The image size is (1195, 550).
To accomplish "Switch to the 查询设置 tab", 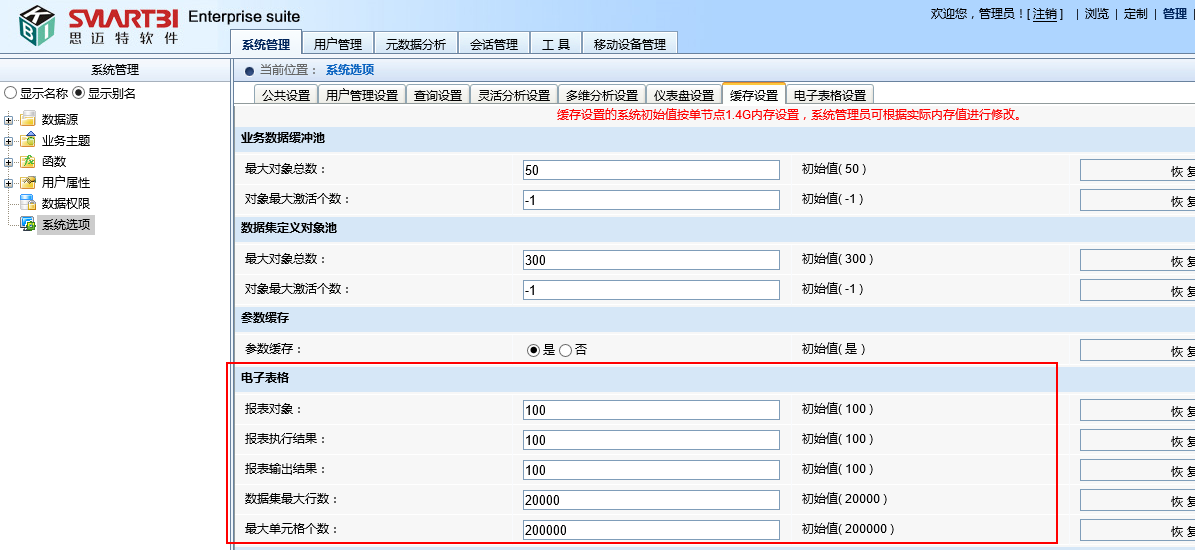I will [x=438, y=95].
